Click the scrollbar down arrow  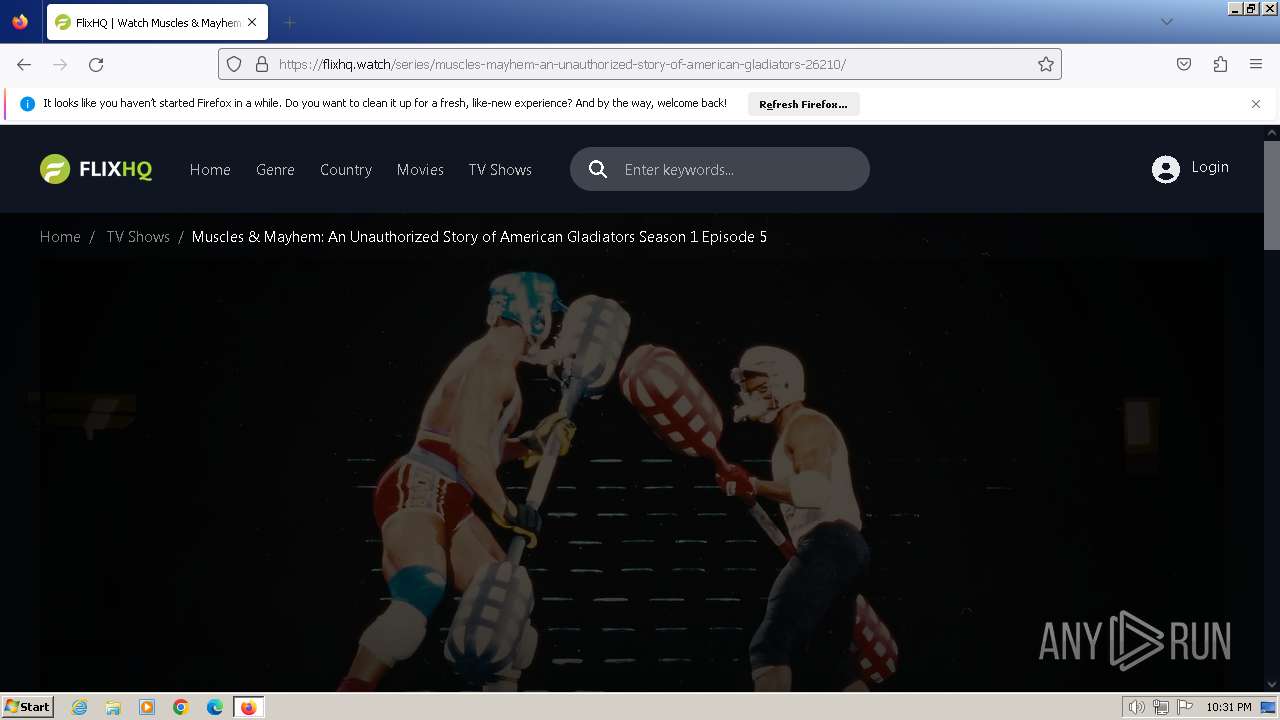[1272, 685]
